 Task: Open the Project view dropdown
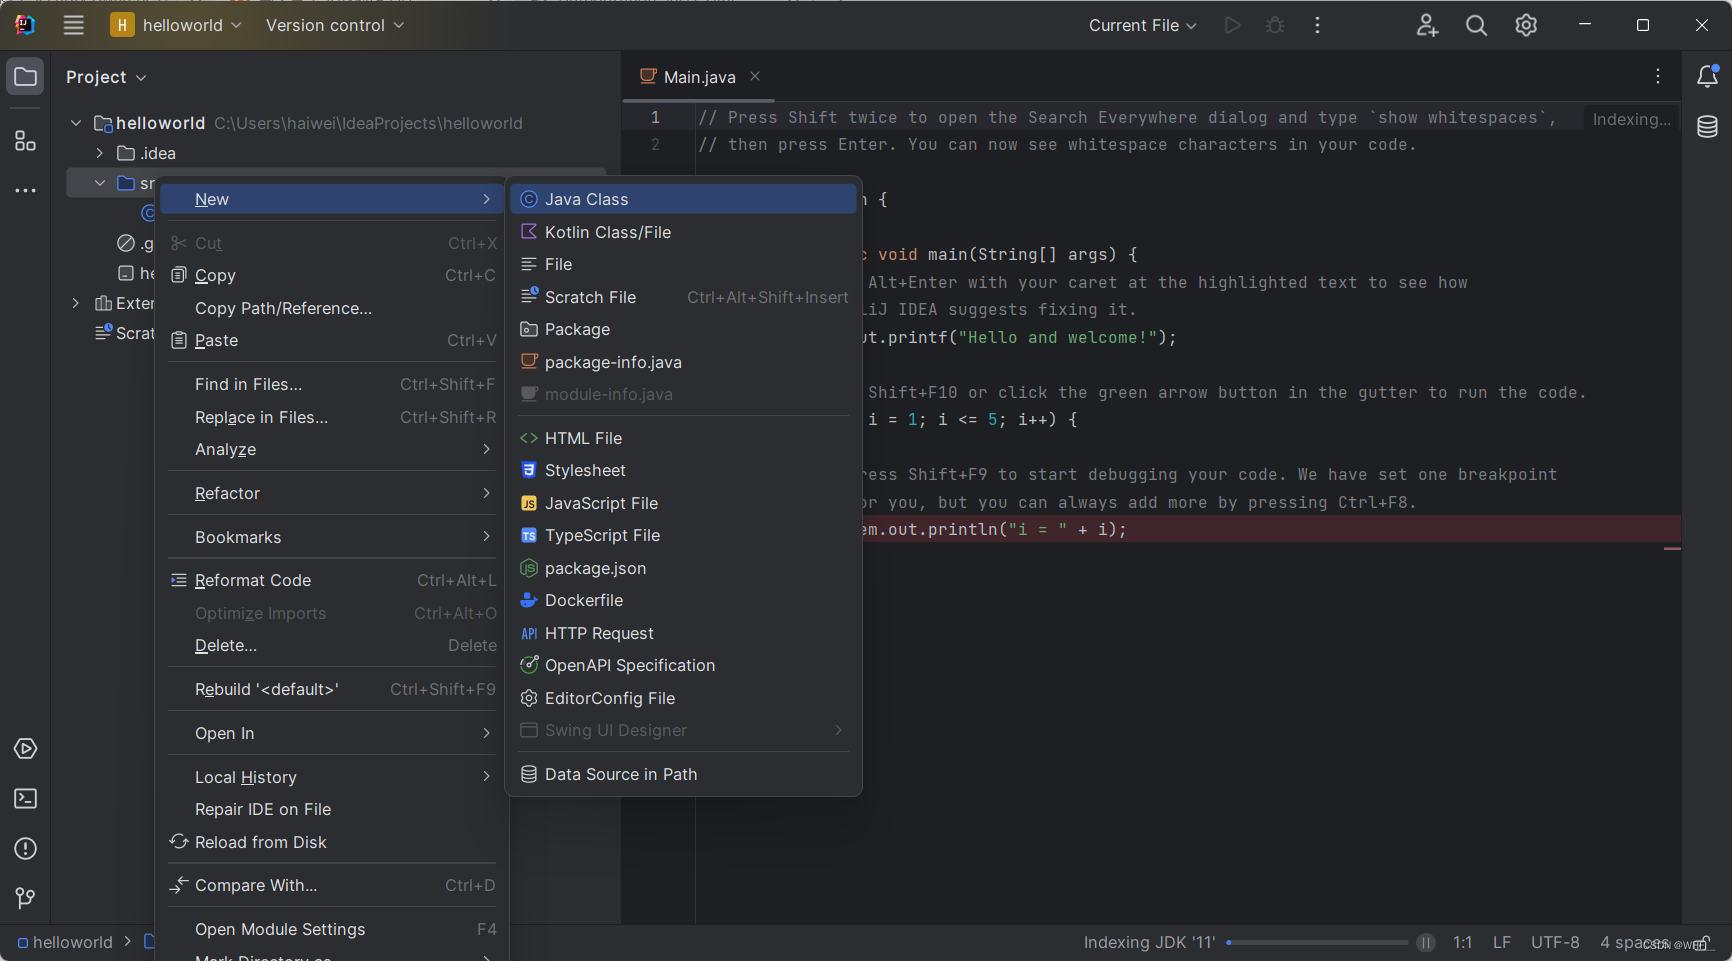[106, 77]
